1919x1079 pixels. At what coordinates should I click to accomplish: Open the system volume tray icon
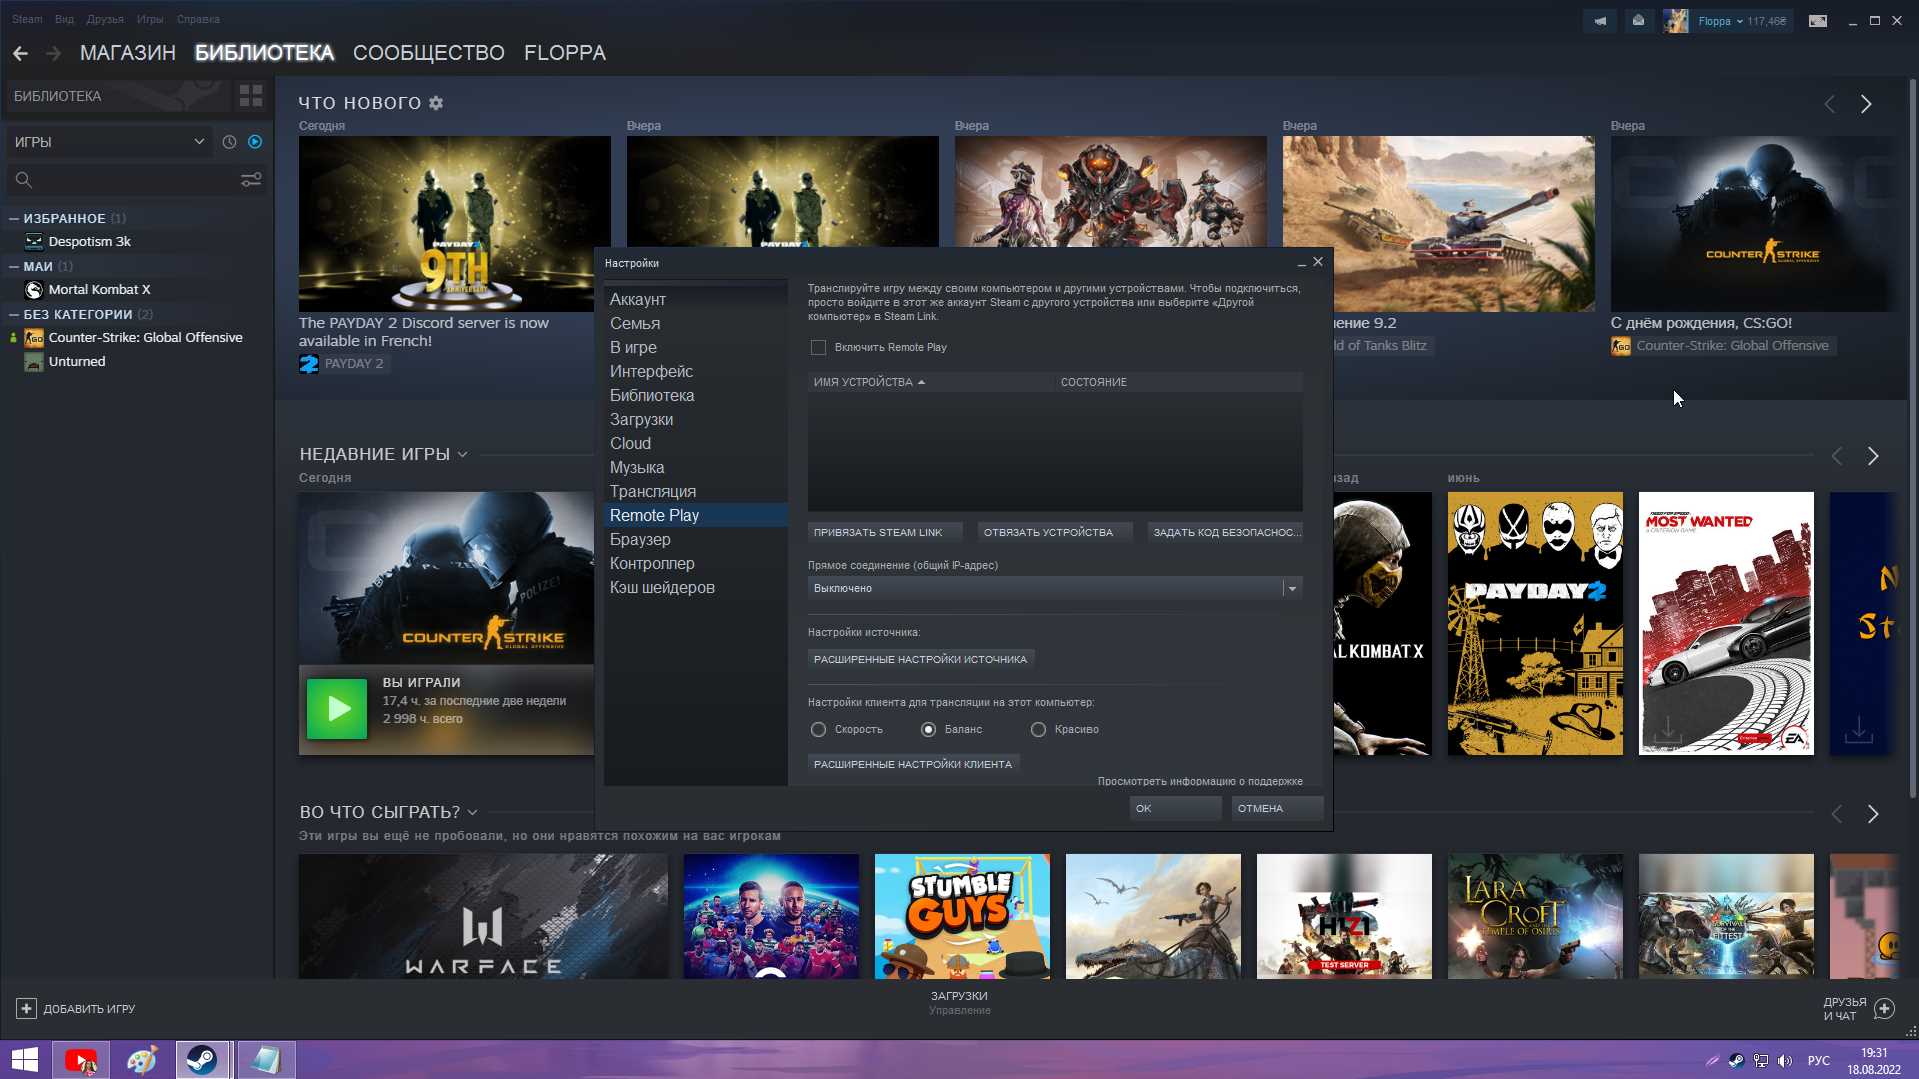point(1785,1061)
